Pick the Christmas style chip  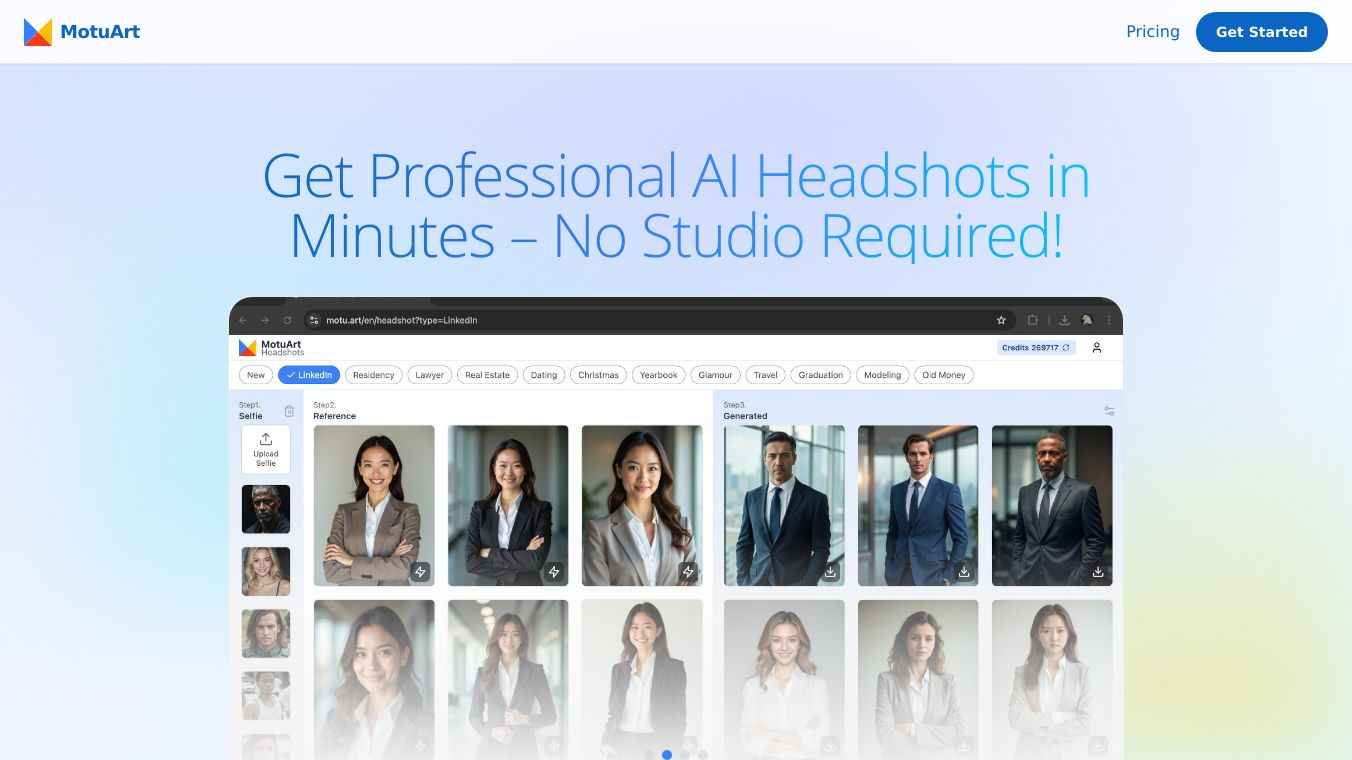click(x=598, y=375)
